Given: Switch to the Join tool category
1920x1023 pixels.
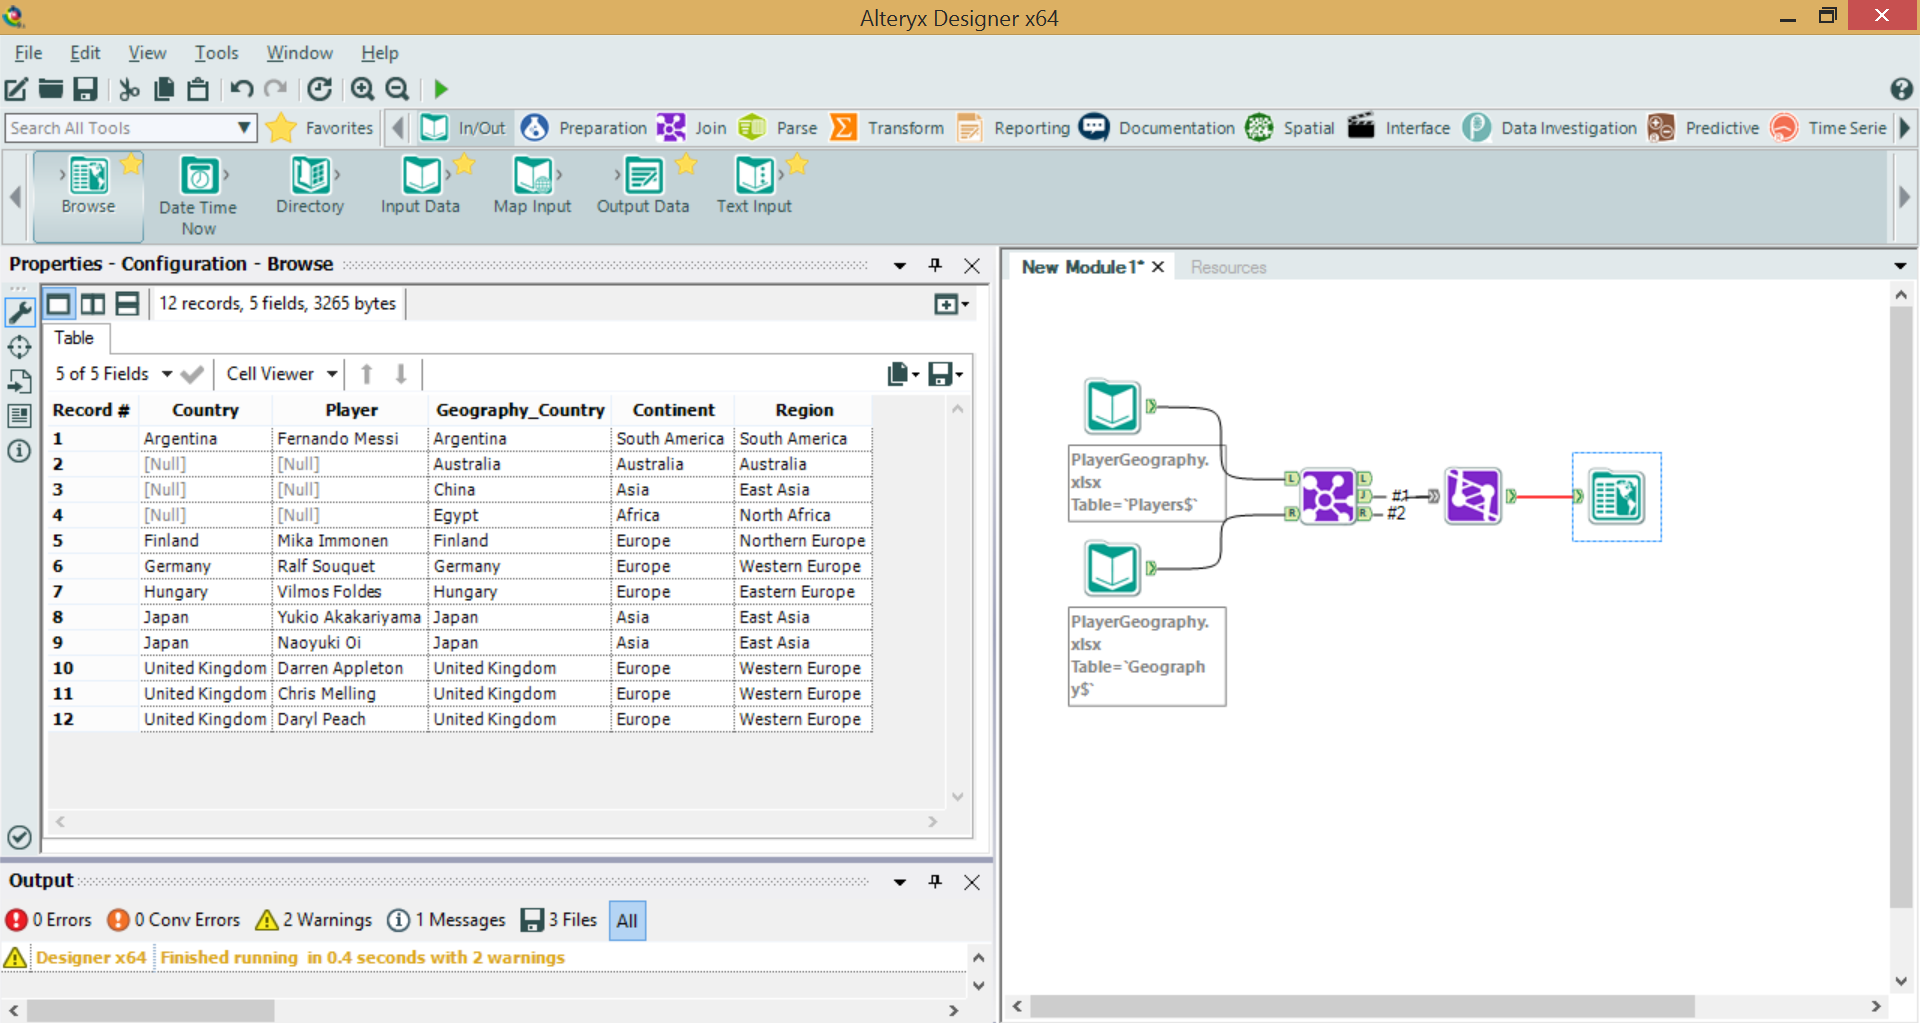Looking at the screenshot, I should click(x=692, y=128).
